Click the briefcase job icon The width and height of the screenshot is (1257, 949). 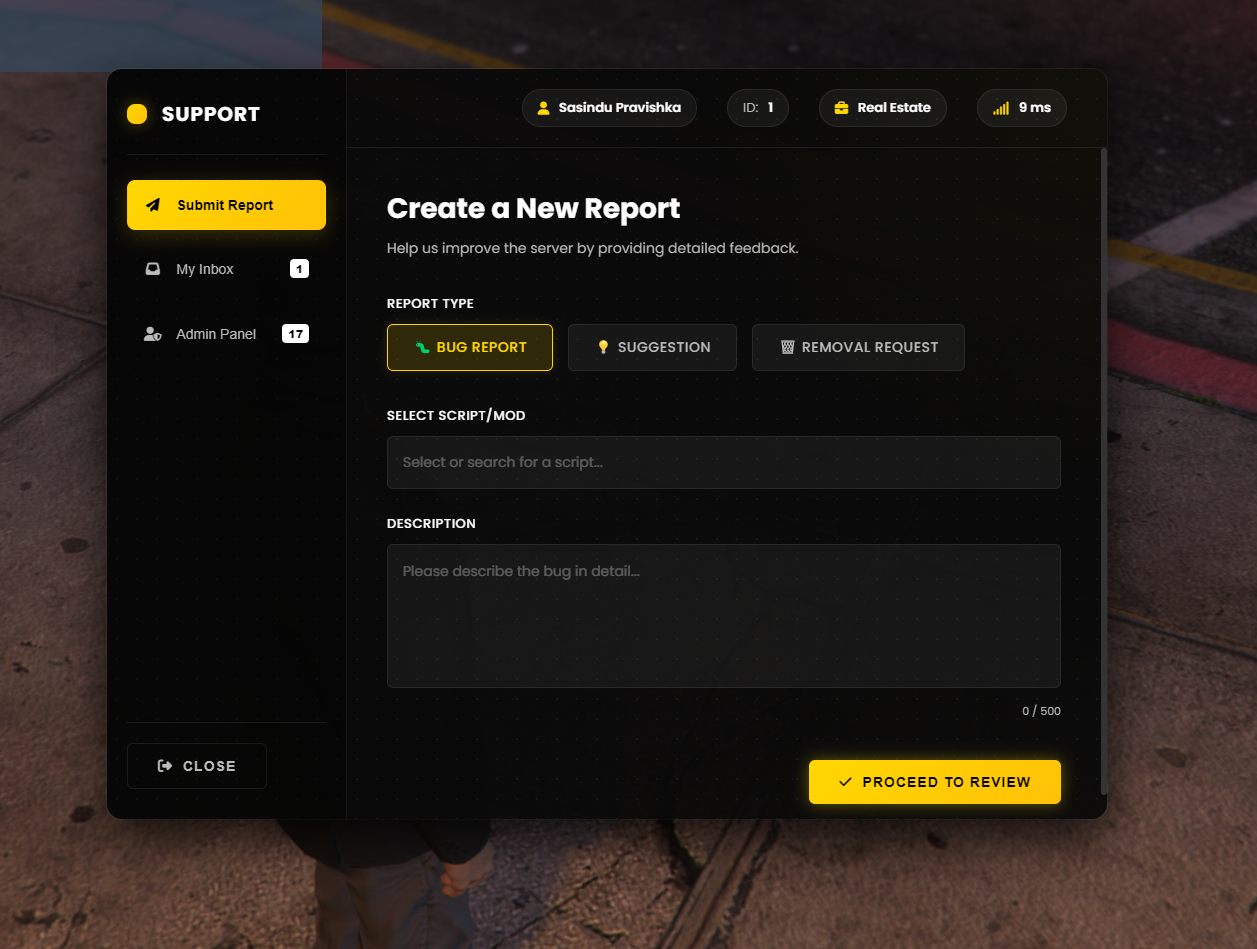coord(842,108)
